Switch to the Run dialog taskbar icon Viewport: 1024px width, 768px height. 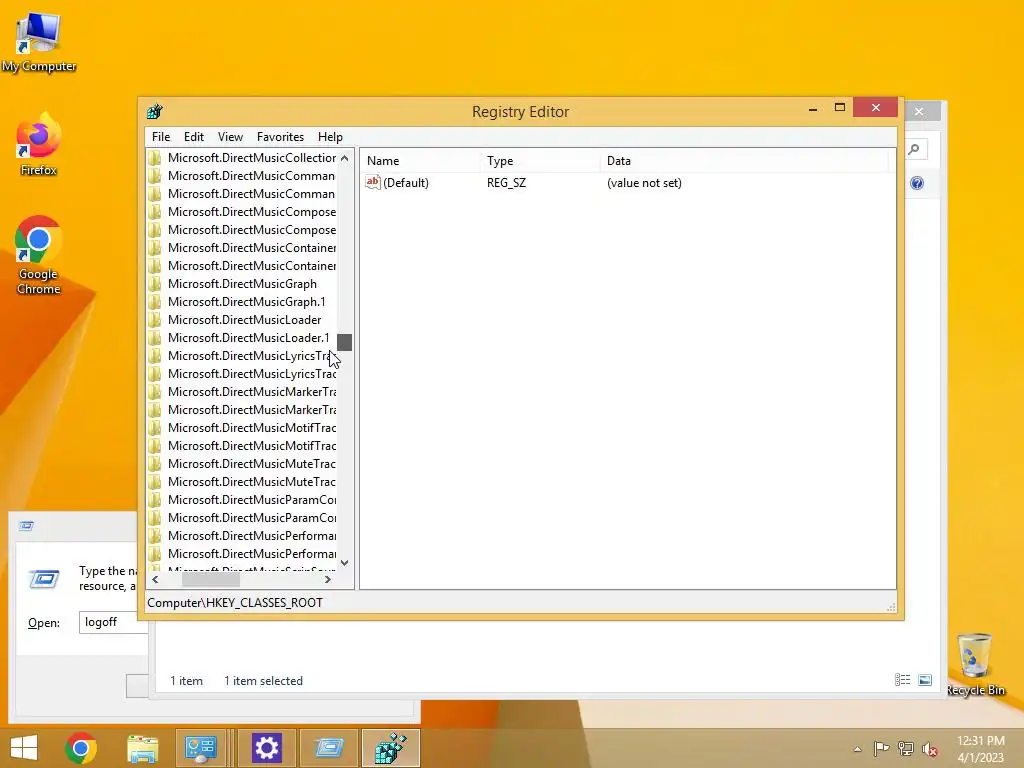329,748
